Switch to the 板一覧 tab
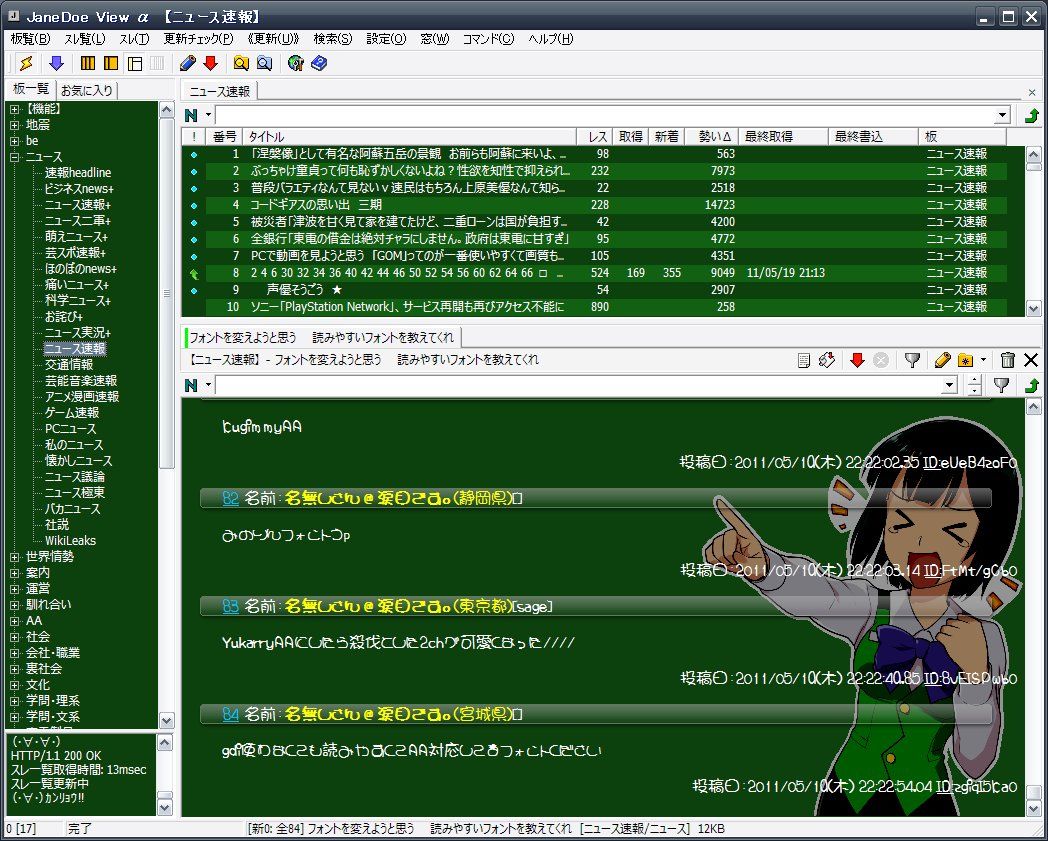This screenshot has height=841, width=1048. click(x=31, y=89)
